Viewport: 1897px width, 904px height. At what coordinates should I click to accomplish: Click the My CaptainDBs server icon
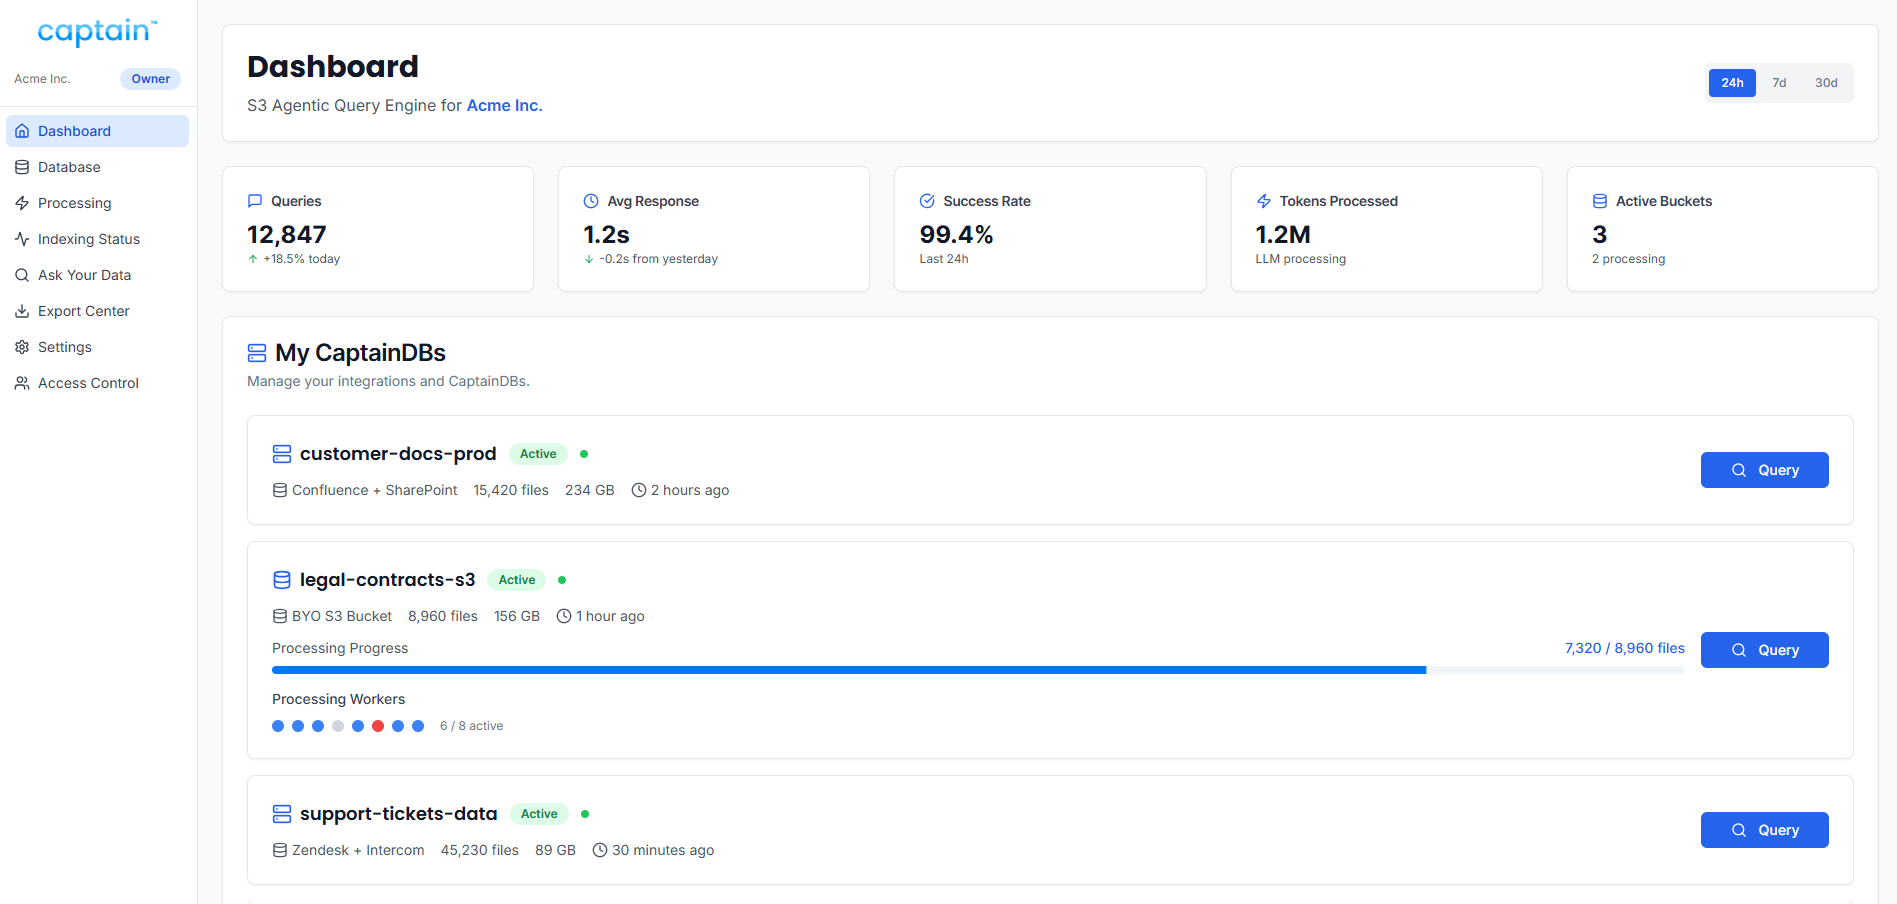[x=257, y=353]
